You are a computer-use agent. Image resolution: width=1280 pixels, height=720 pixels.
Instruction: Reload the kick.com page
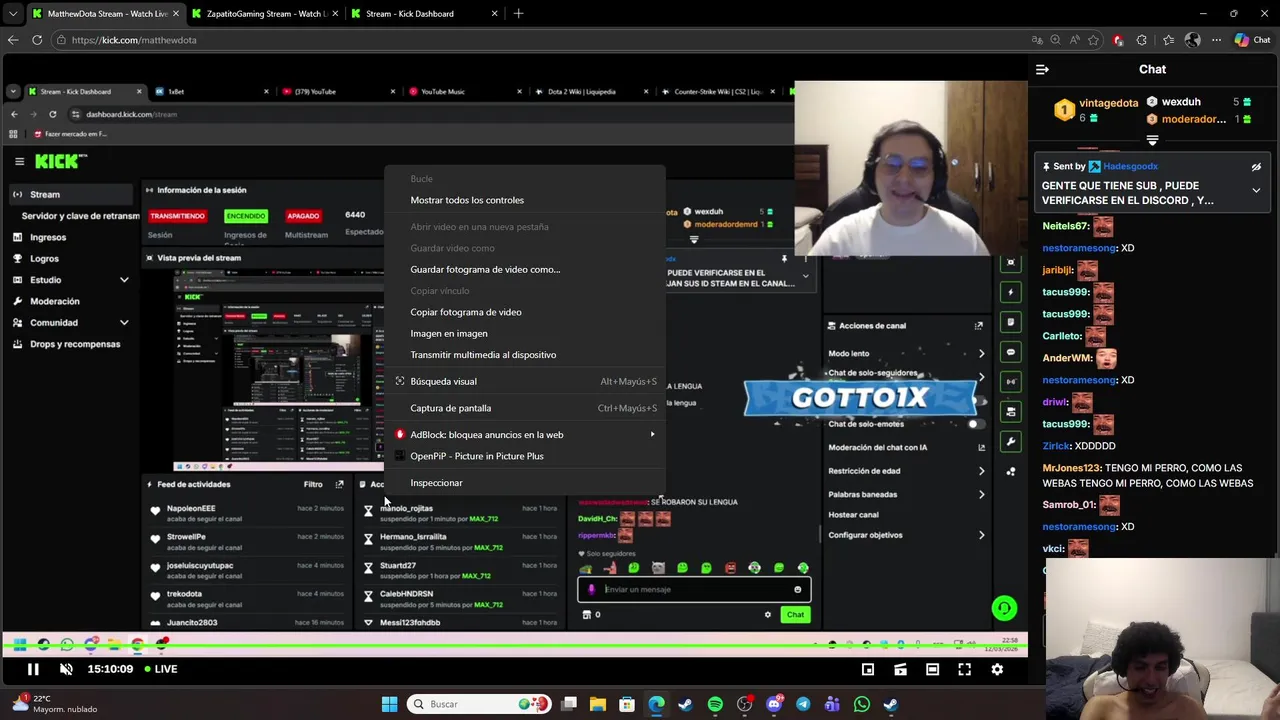[x=37, y=40]
